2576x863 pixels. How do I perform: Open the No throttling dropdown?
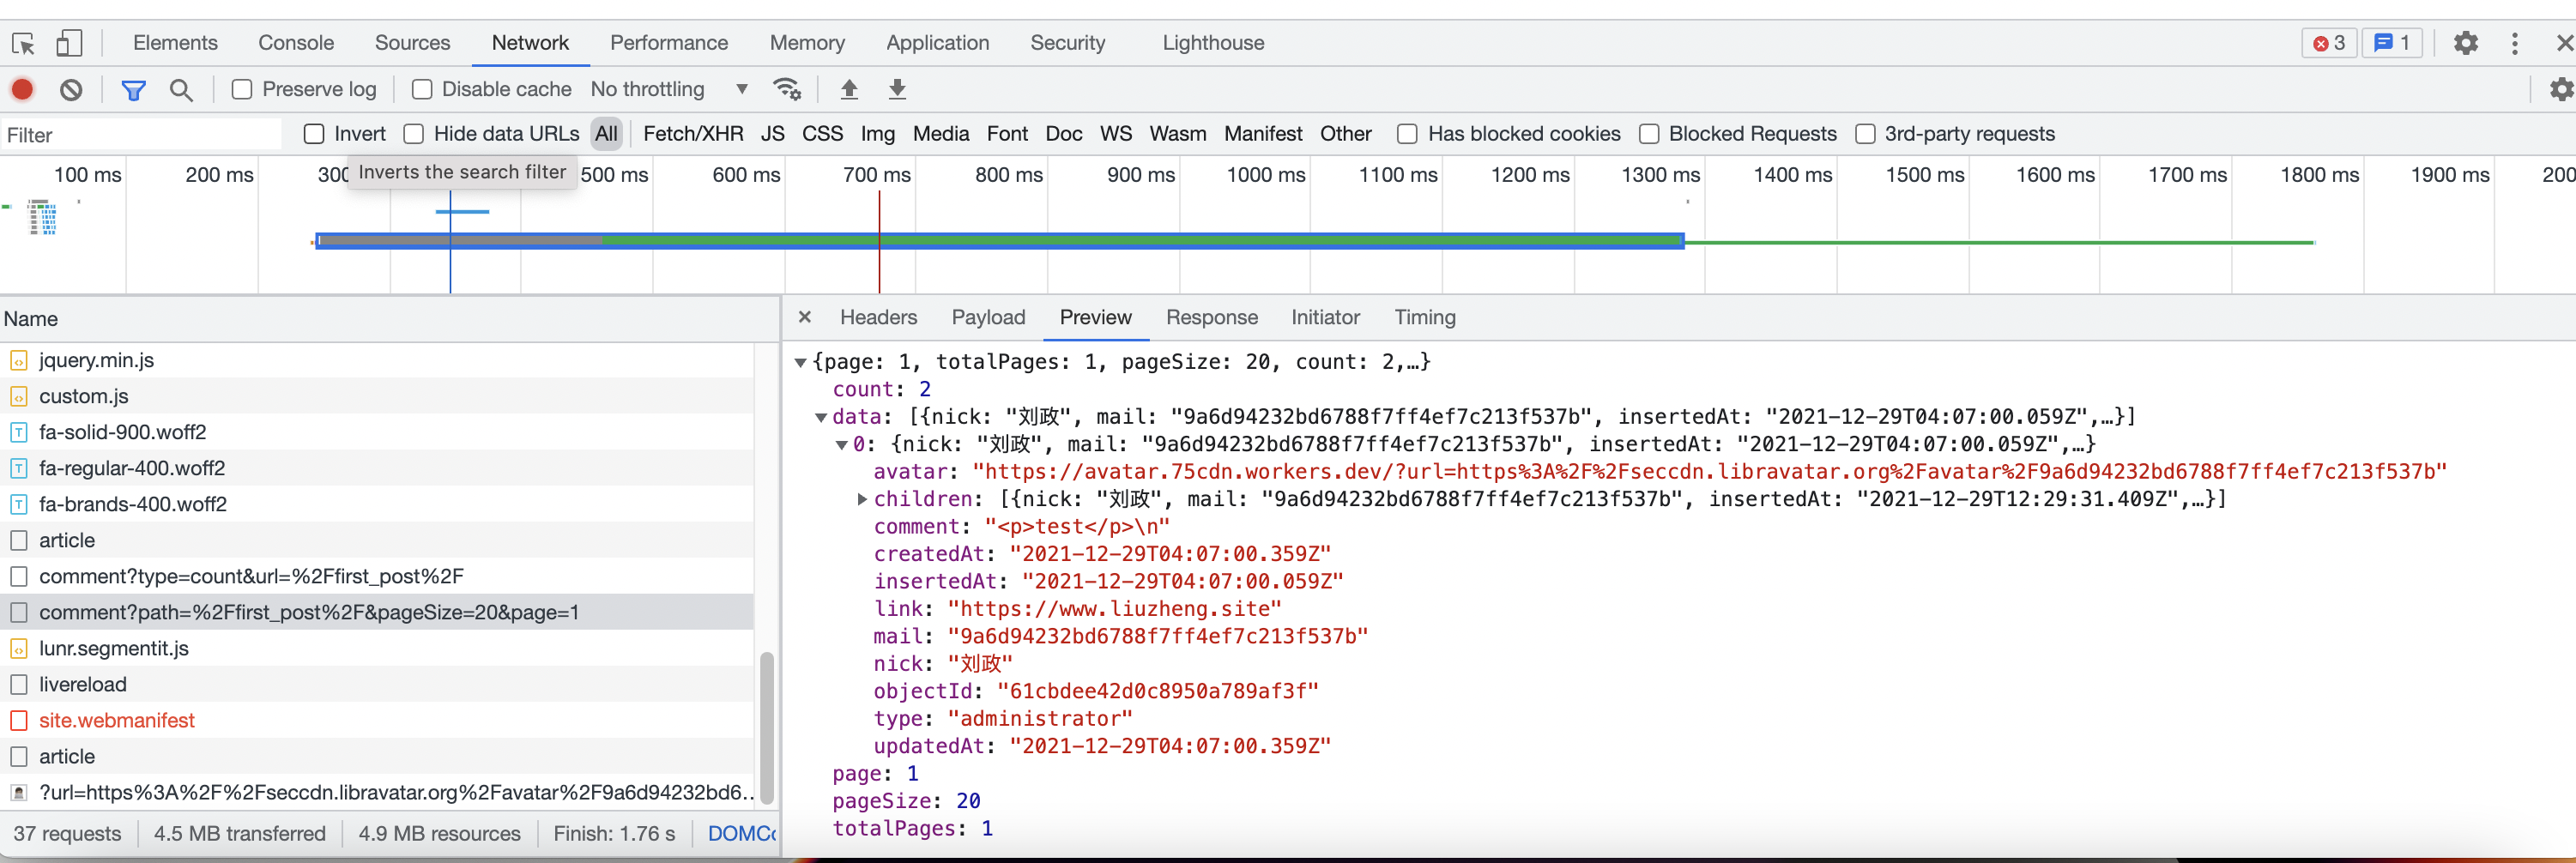[669, 89]
